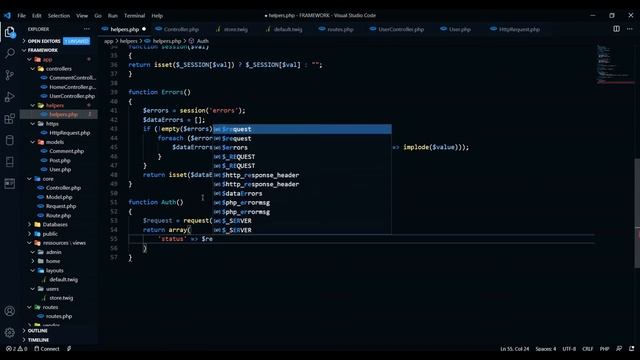640x360 pixels.
Task: Open Request.php in core folder
Action: click(60, 206)
